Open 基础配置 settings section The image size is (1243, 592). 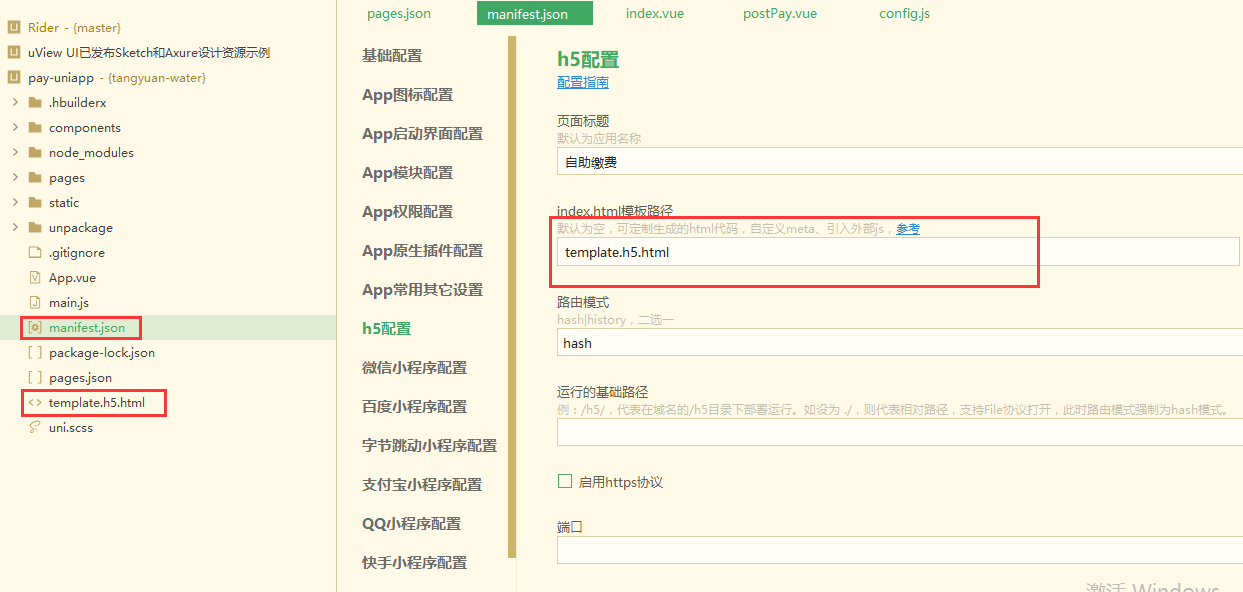point(392,56)
